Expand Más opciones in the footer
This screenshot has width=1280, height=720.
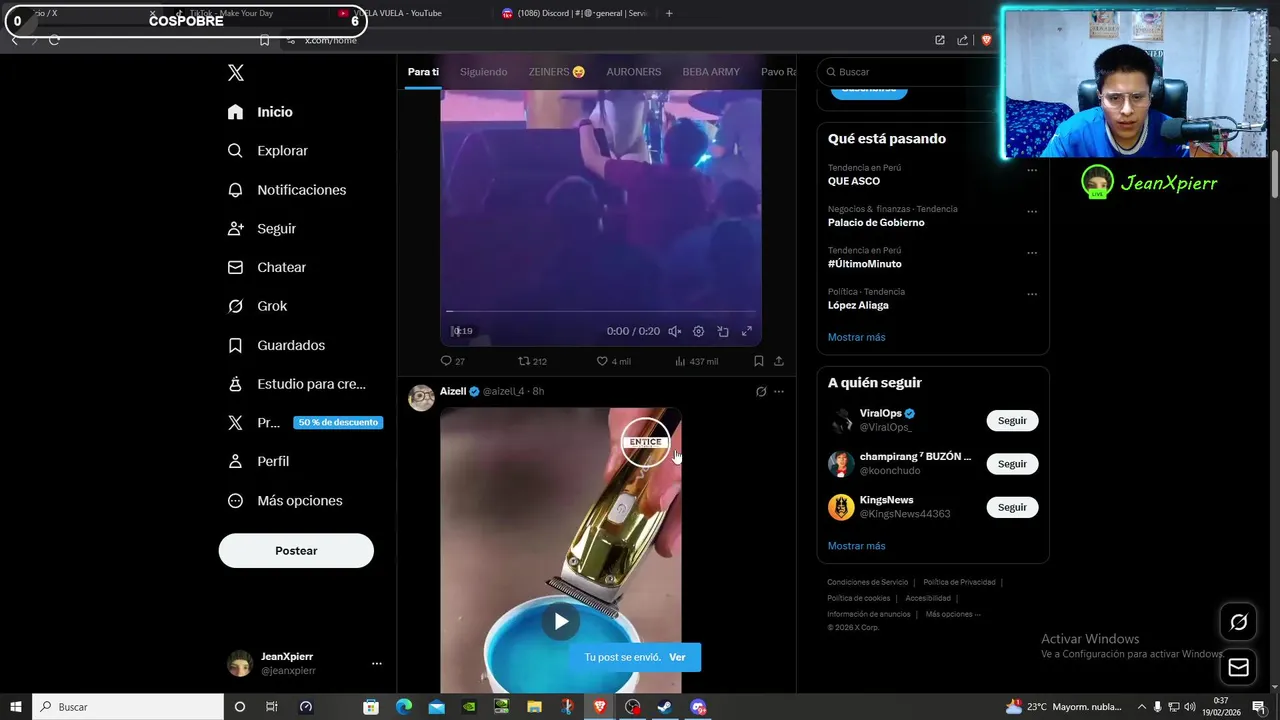point(953,614)
